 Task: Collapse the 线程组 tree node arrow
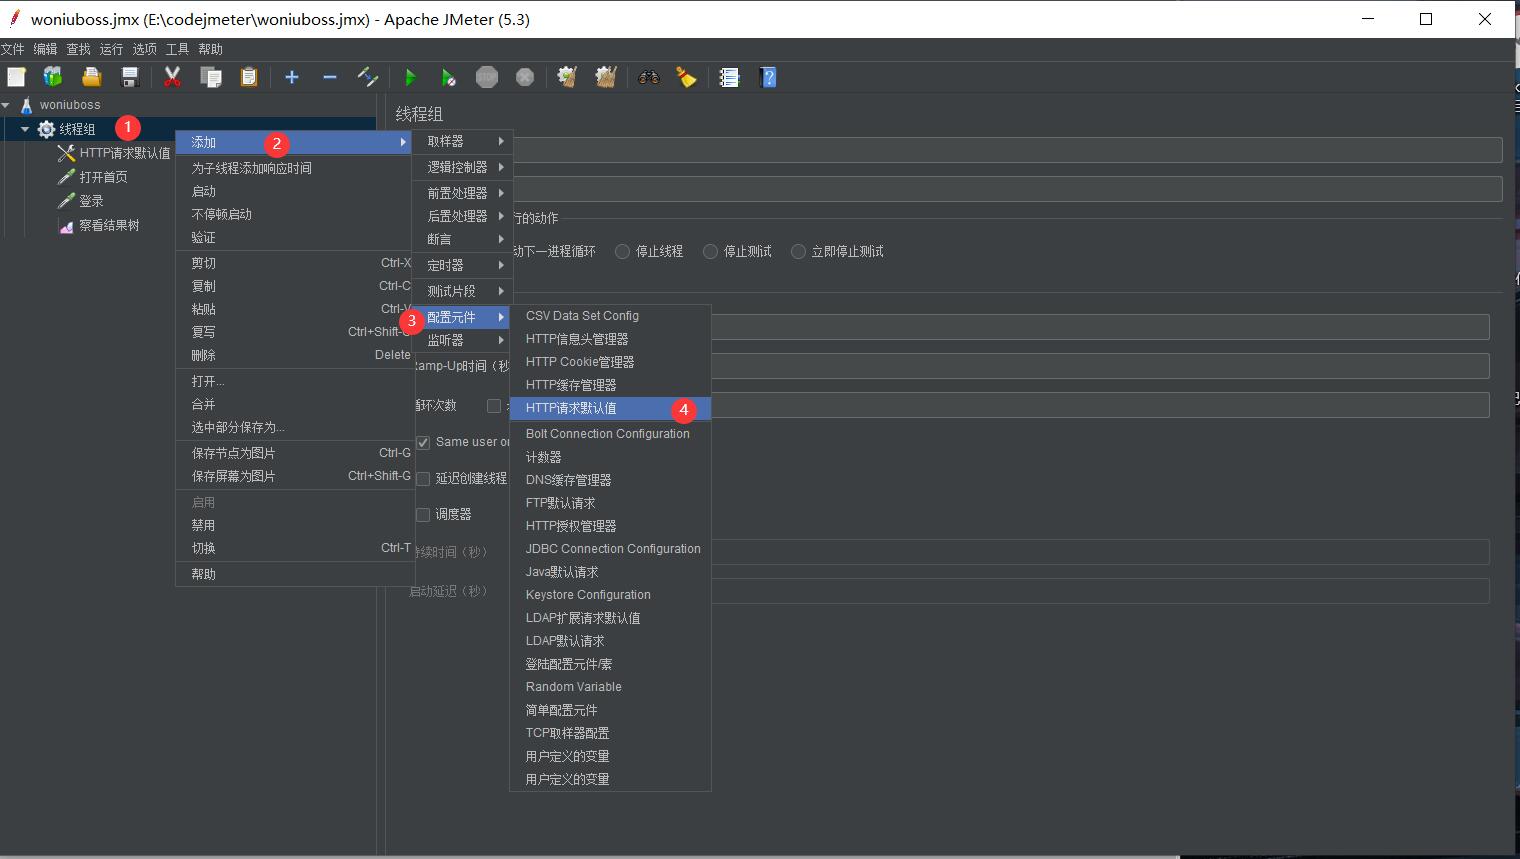pyautogui.click(x=25, y=129)
